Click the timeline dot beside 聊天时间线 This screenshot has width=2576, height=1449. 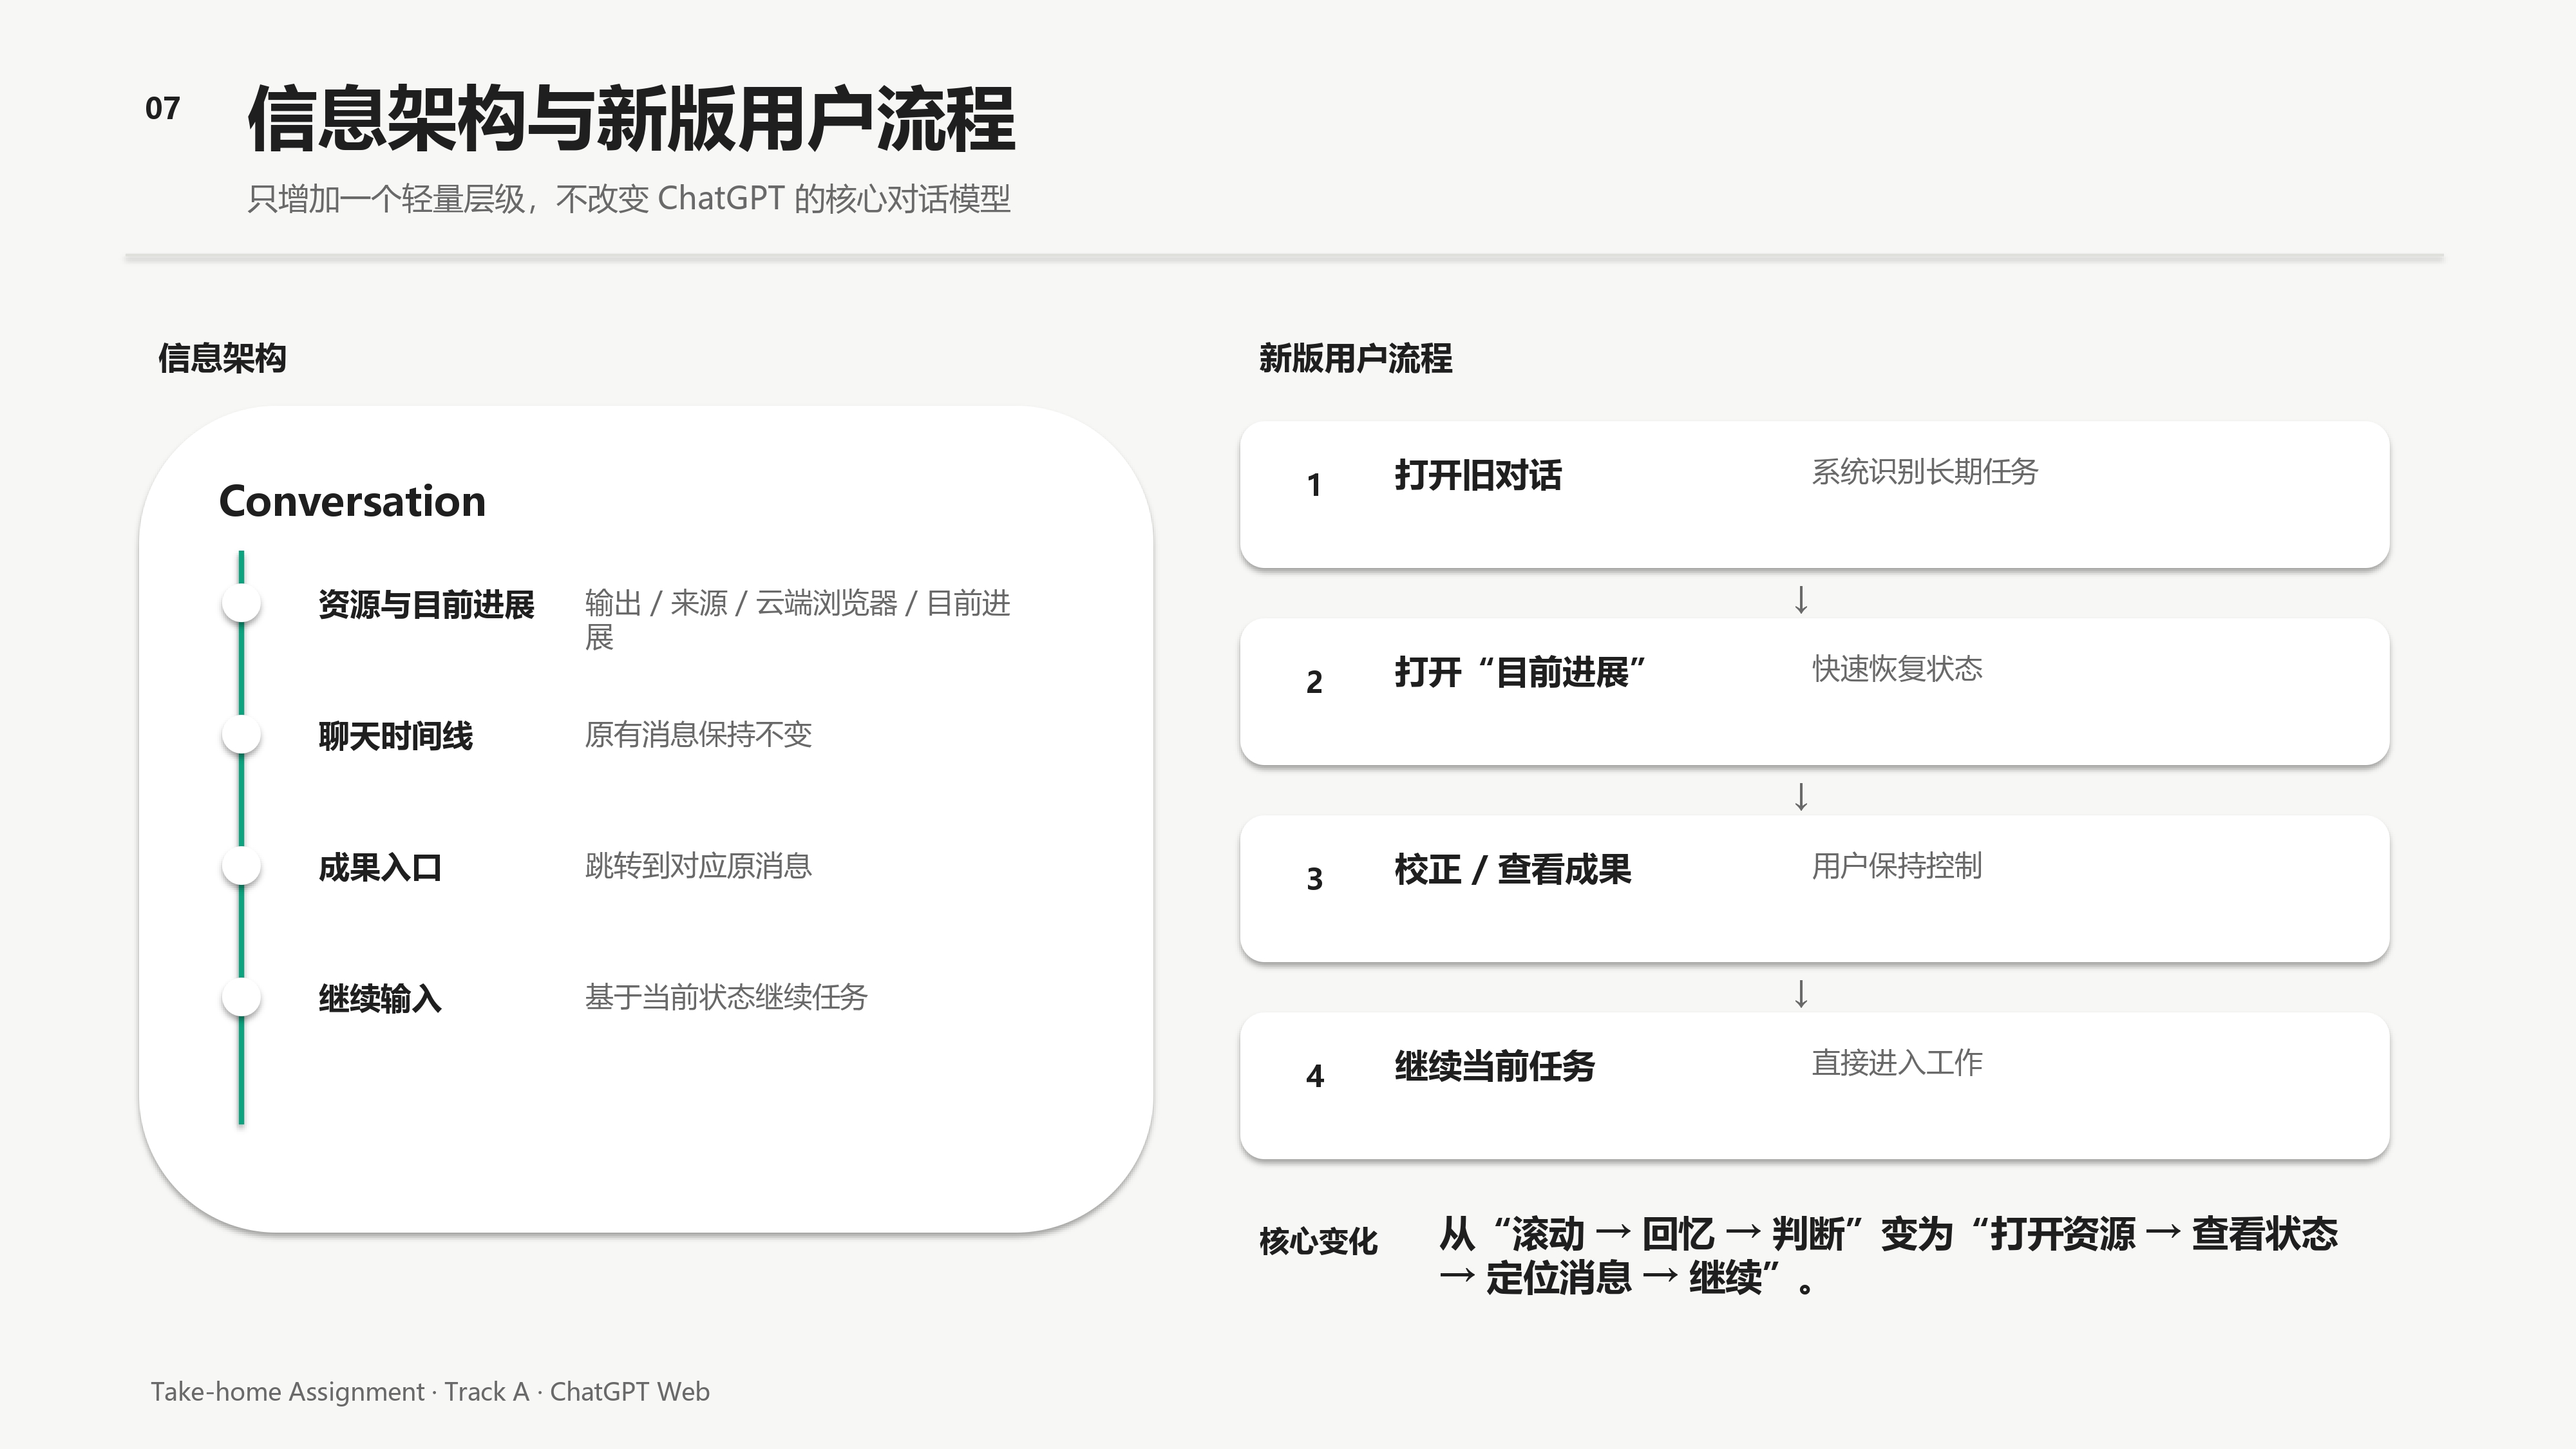point(241,734)
